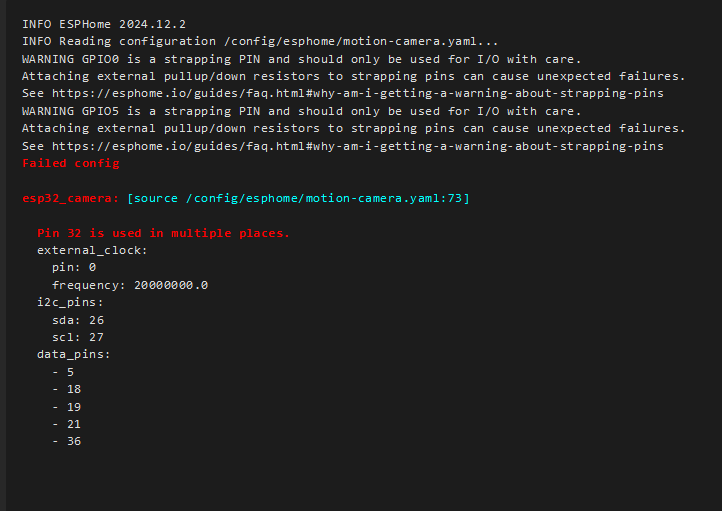Click data pin entry 19
Image resolution: width=722 pixels, height=511 pixels.
(67, 407)
